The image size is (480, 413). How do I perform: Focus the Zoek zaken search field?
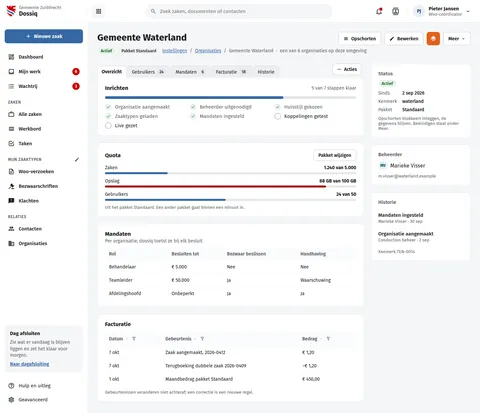(239, 11)
